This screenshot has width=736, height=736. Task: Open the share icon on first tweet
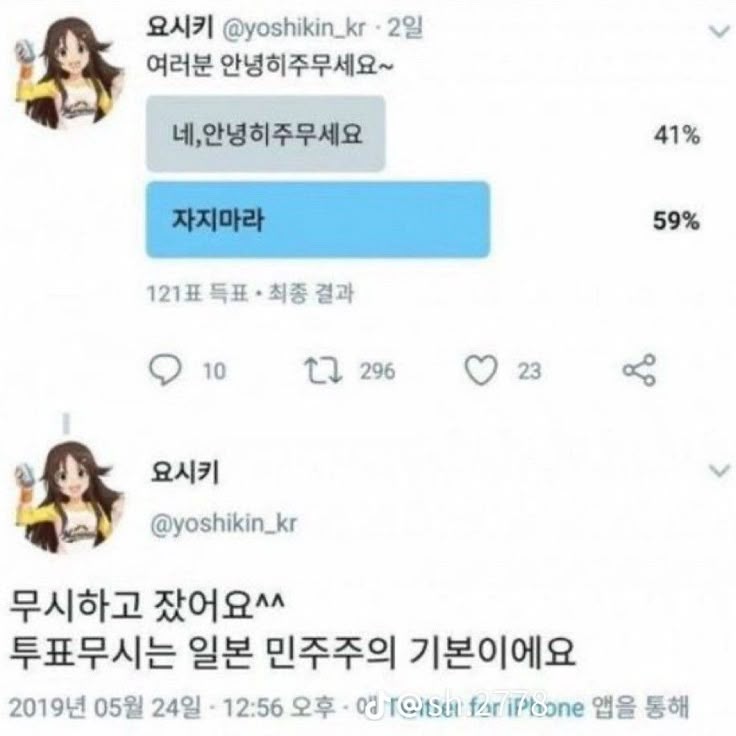[639, 370]
